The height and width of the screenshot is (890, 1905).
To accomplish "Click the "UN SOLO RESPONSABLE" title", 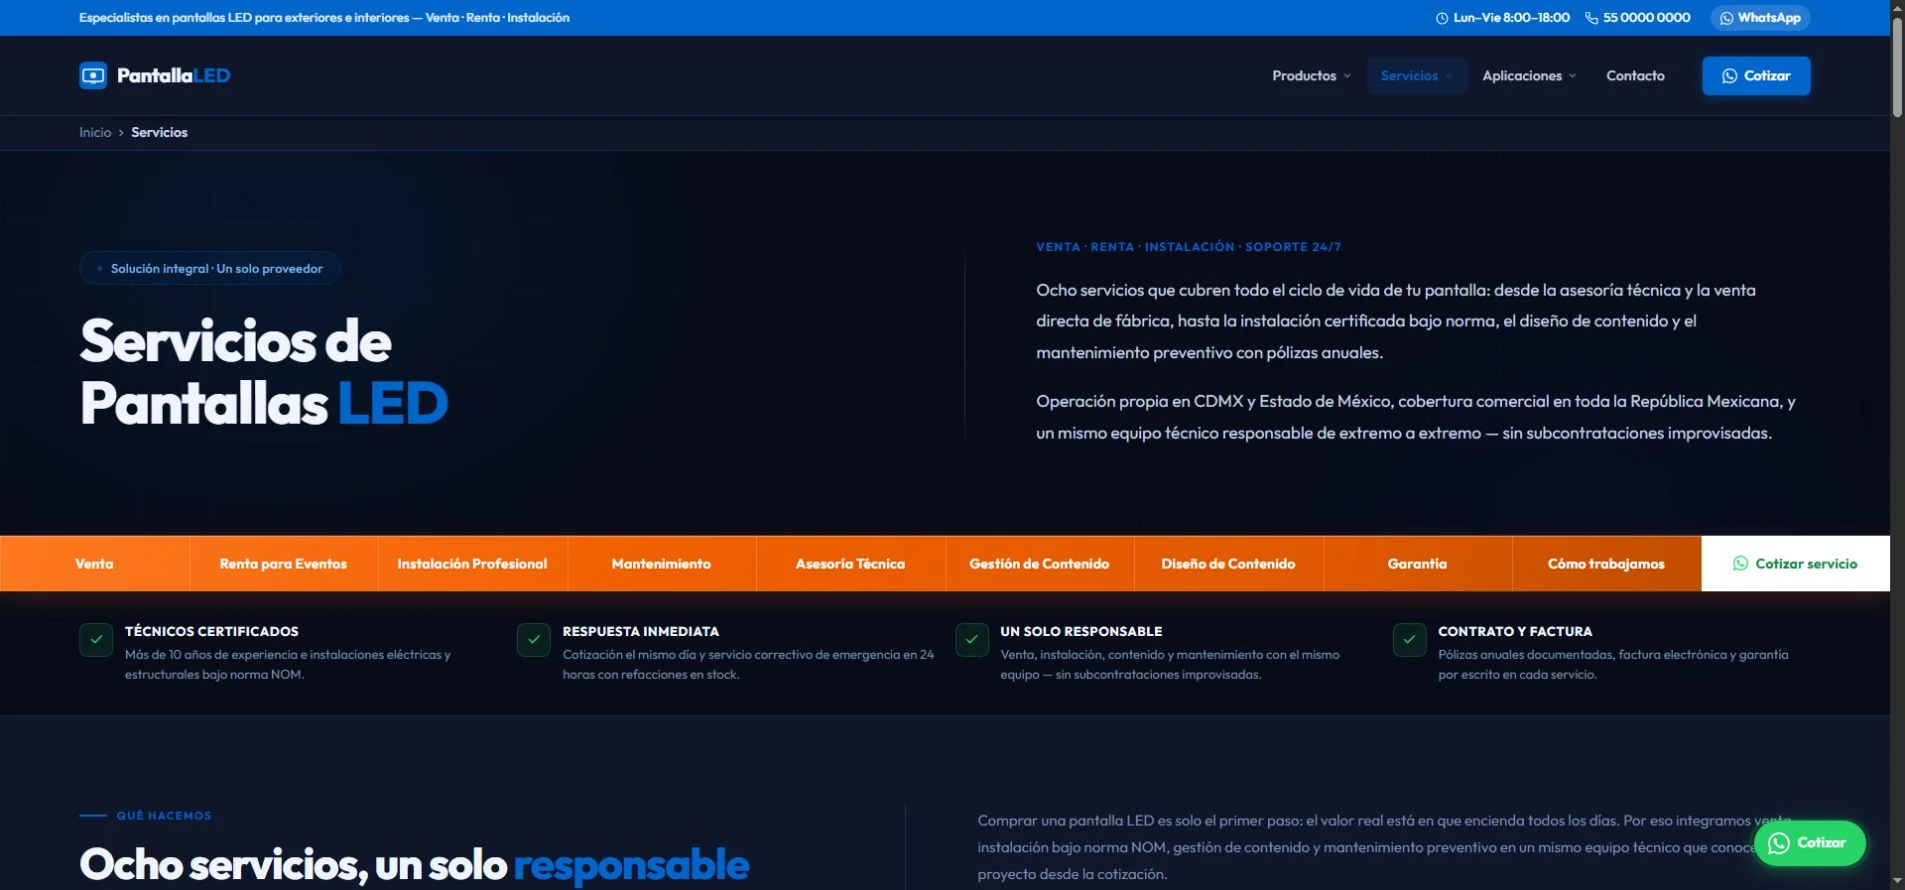I will point(1081,631).
